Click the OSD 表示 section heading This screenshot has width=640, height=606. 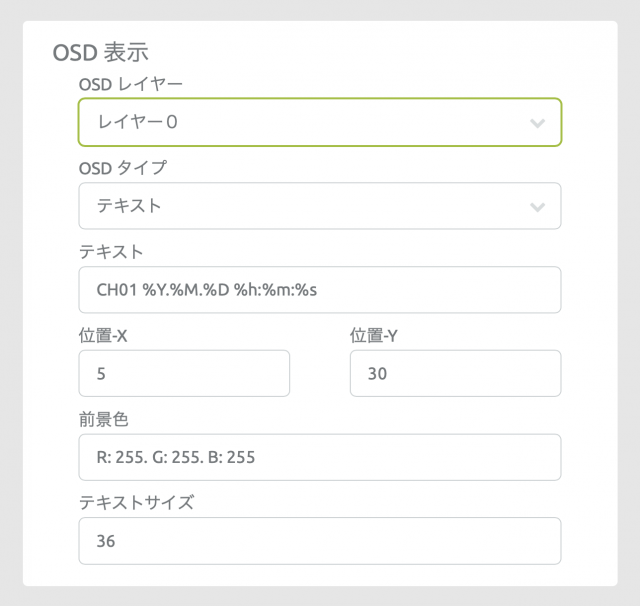coord(99,51)
